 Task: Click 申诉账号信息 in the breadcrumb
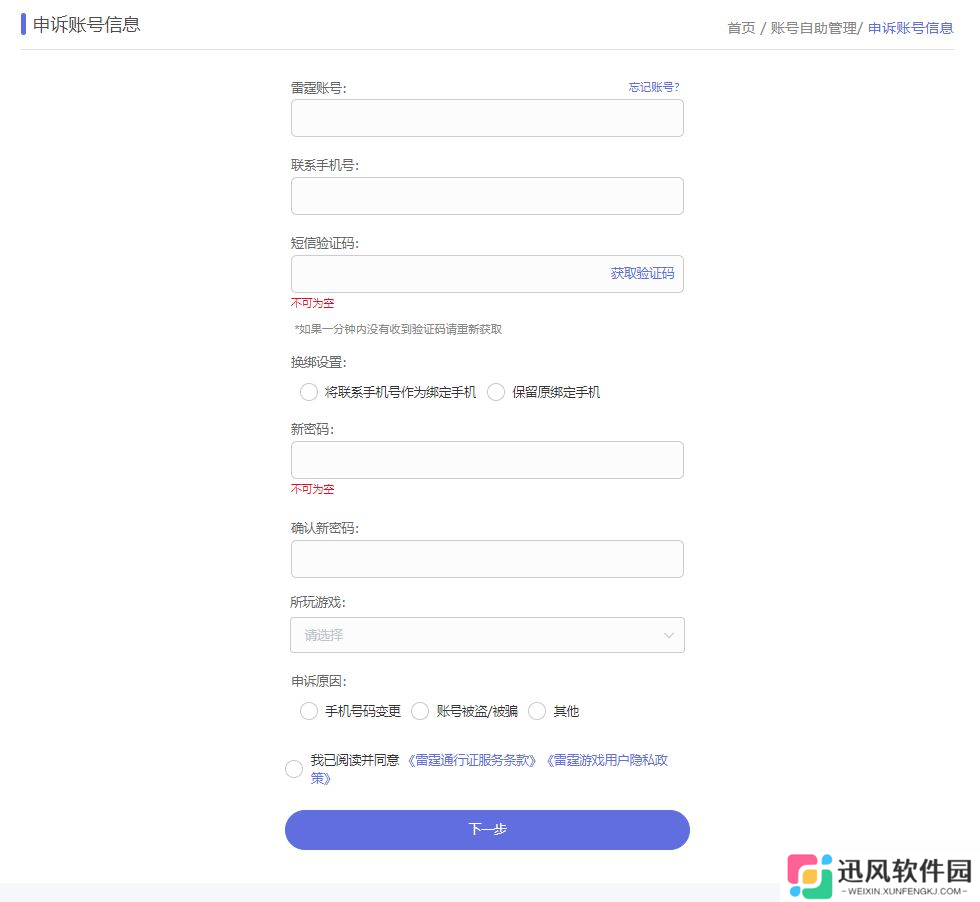(910, 28)
